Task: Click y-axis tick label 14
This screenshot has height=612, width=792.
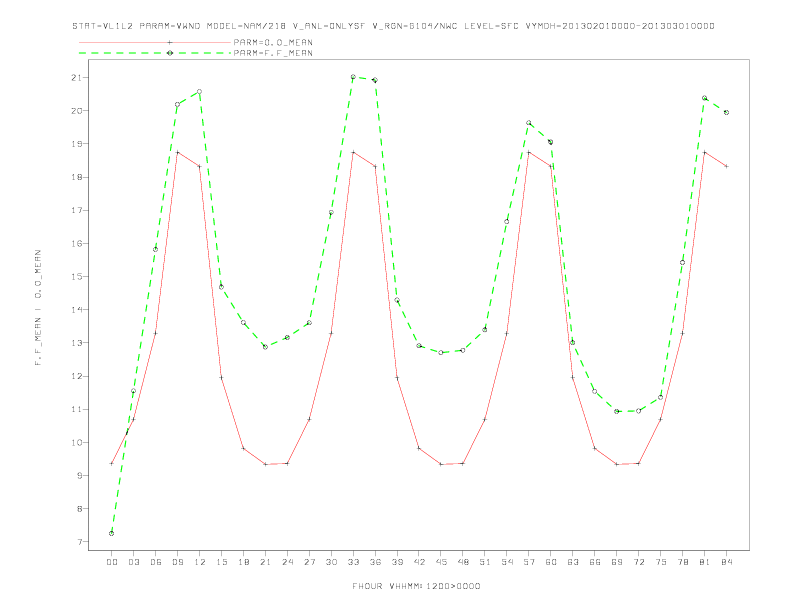Action: tap(76, 310)
